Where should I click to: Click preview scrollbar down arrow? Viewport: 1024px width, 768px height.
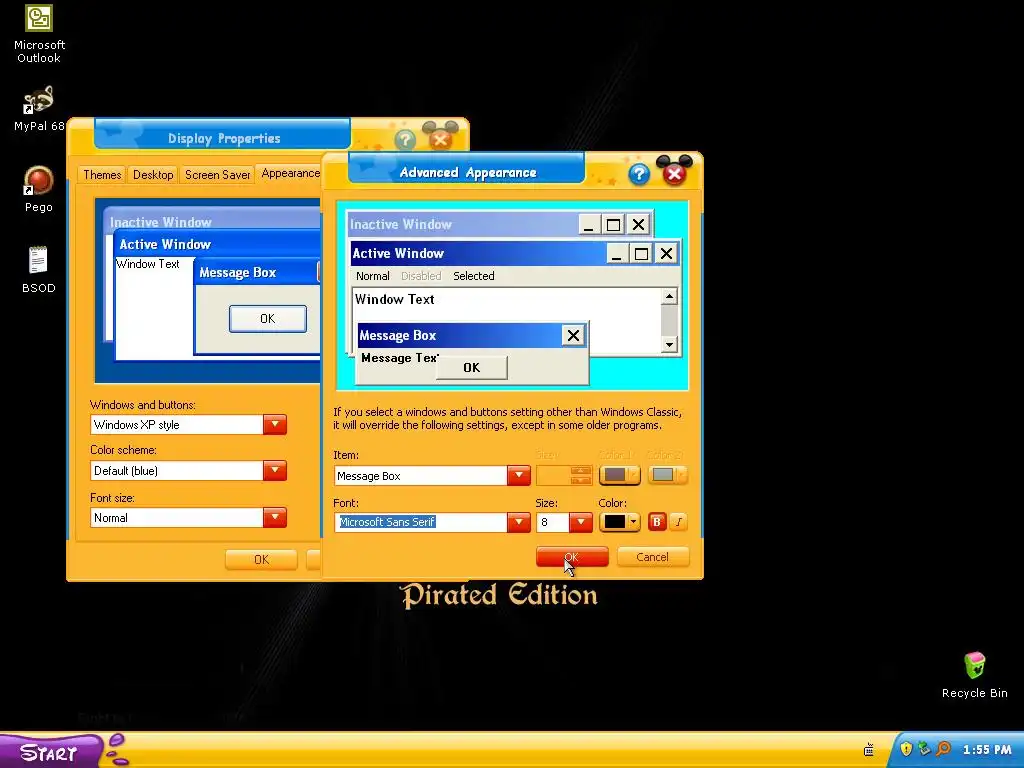(x=669, y=344)
